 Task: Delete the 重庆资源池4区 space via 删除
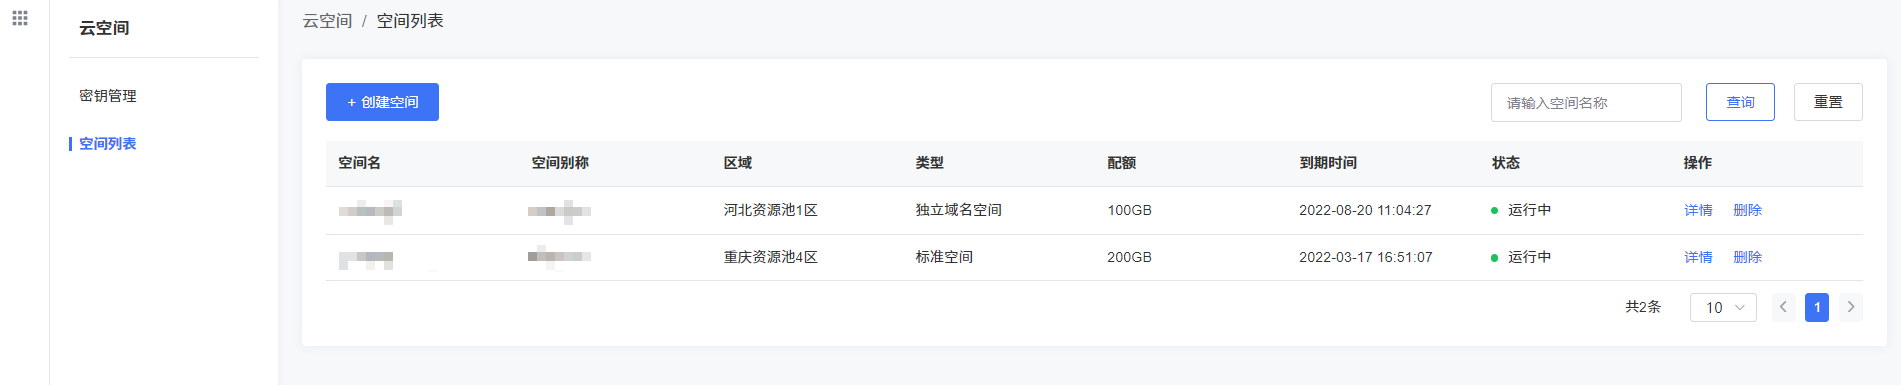[1747, 257]
